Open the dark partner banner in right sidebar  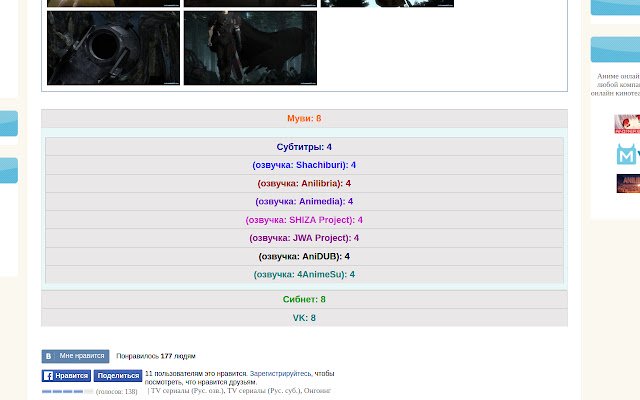(628, 183)
